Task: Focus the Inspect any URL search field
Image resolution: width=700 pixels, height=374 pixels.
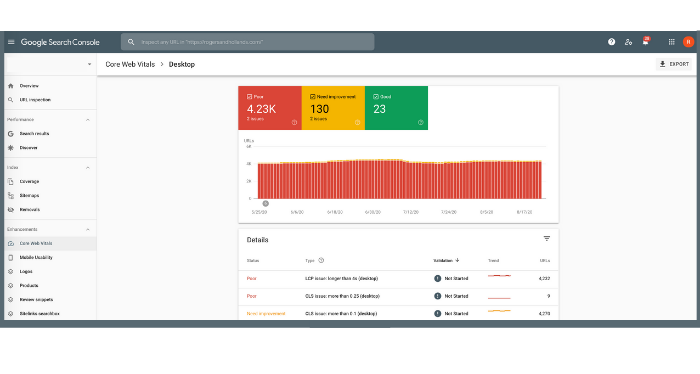Action: tap(247, 42)
